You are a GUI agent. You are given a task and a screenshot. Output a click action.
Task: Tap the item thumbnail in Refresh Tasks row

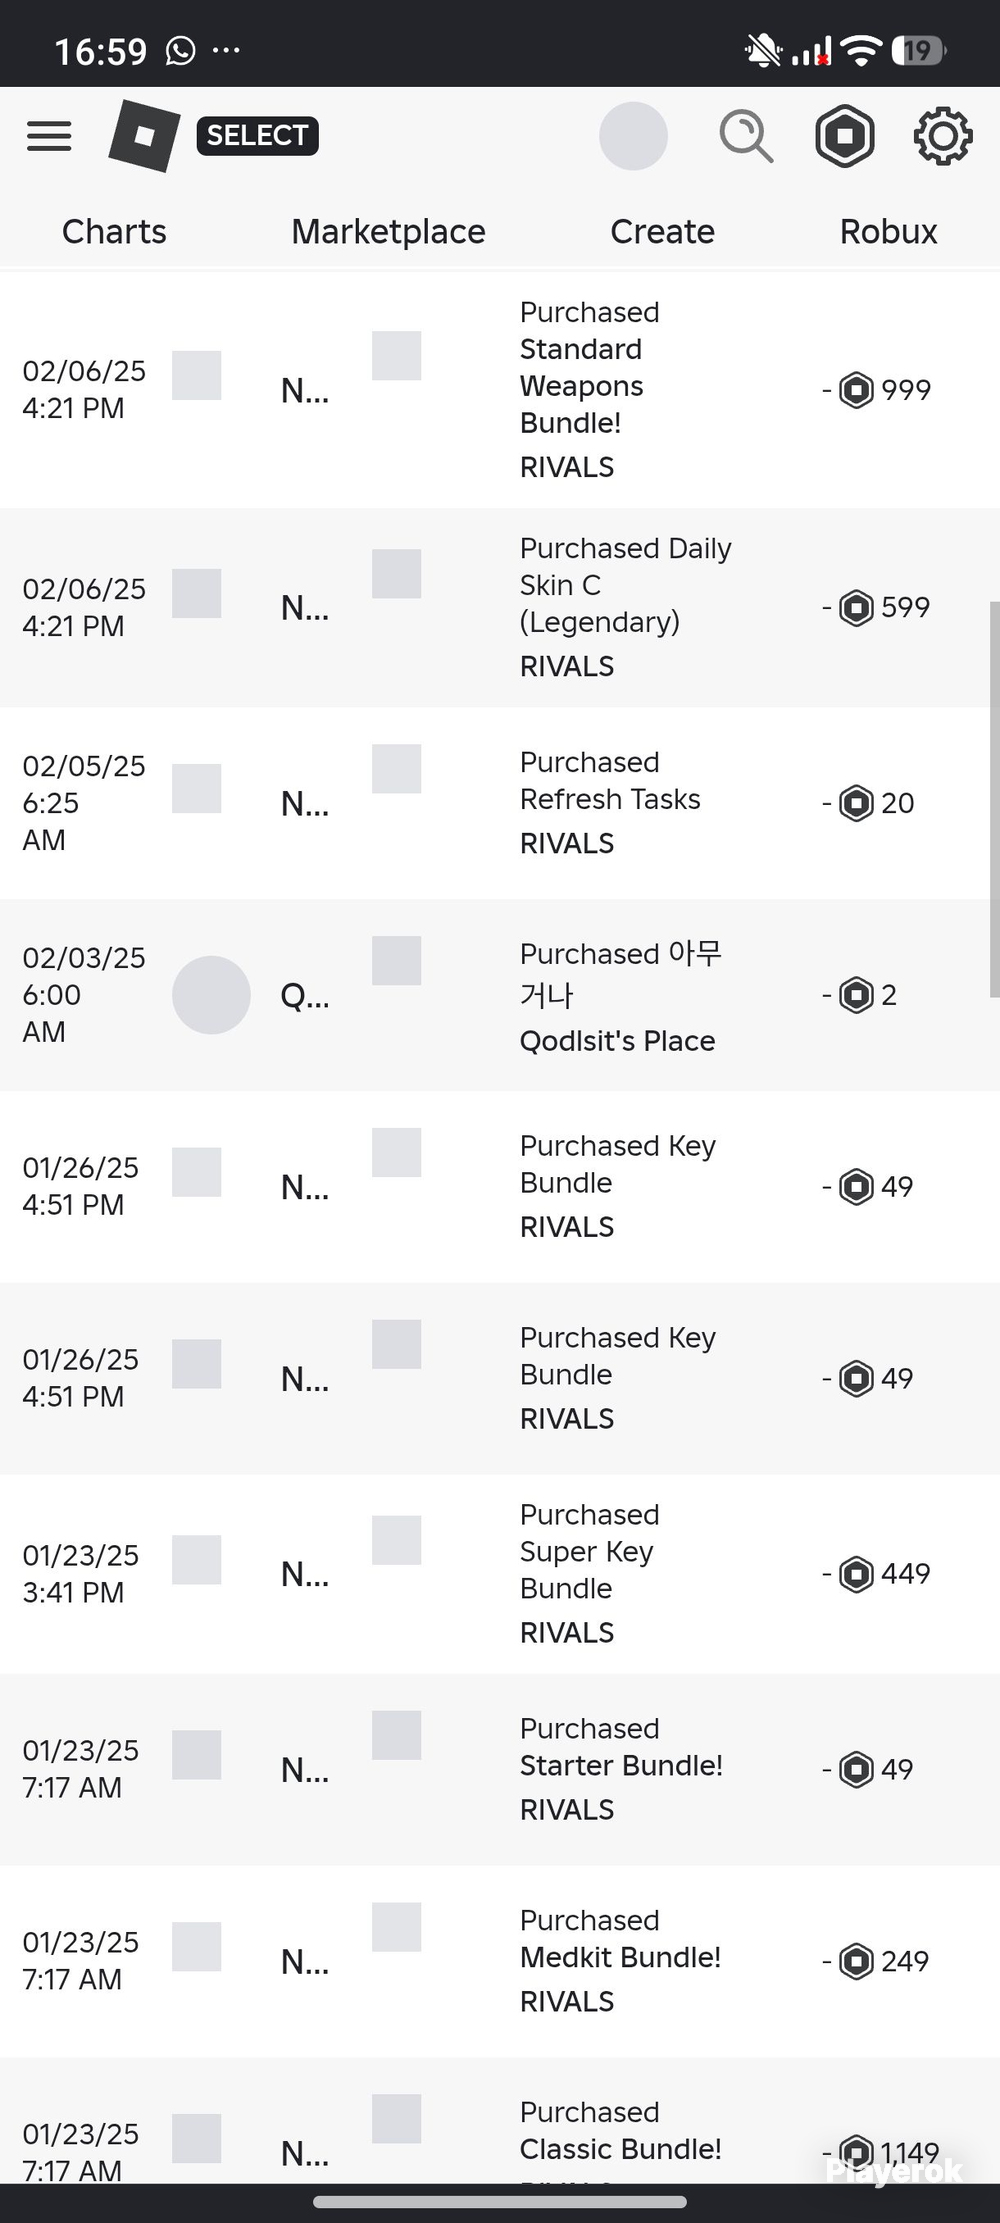[x=396, y=769]
